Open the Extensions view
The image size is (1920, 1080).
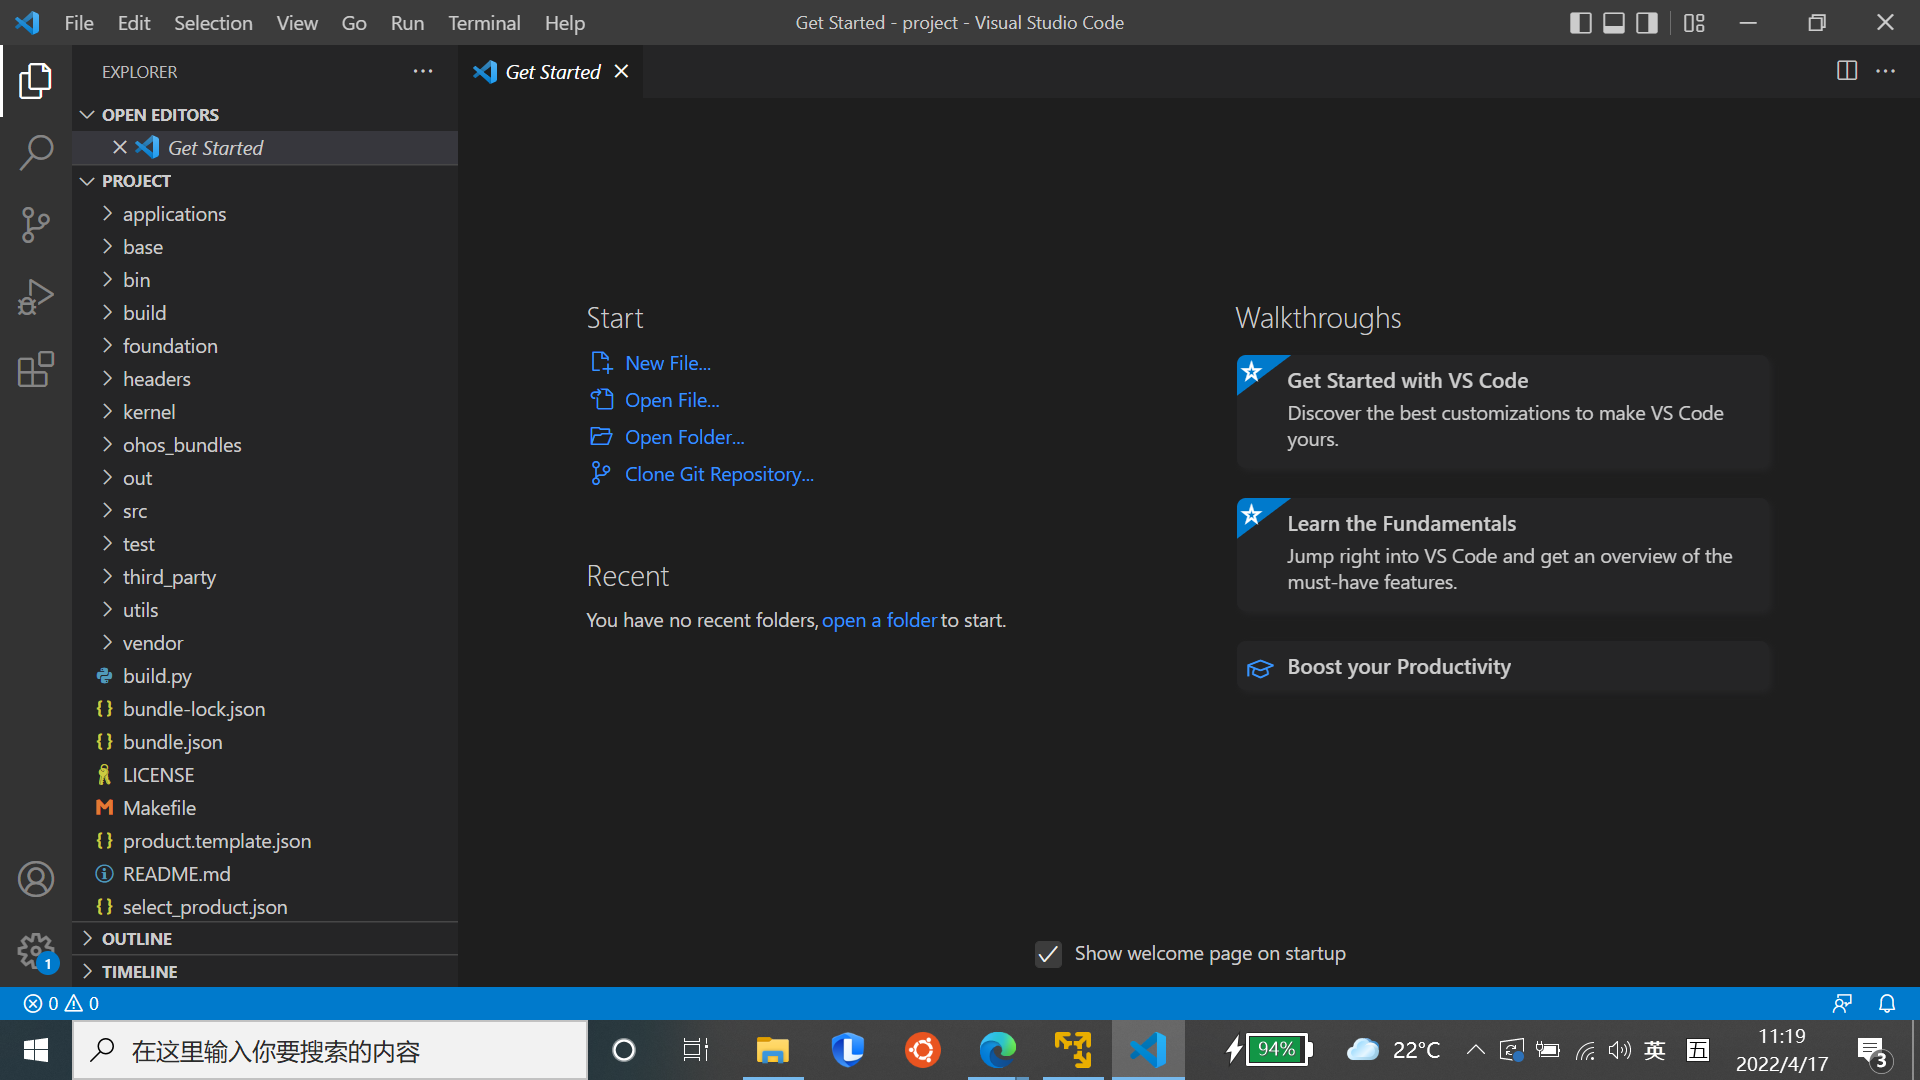36,369
